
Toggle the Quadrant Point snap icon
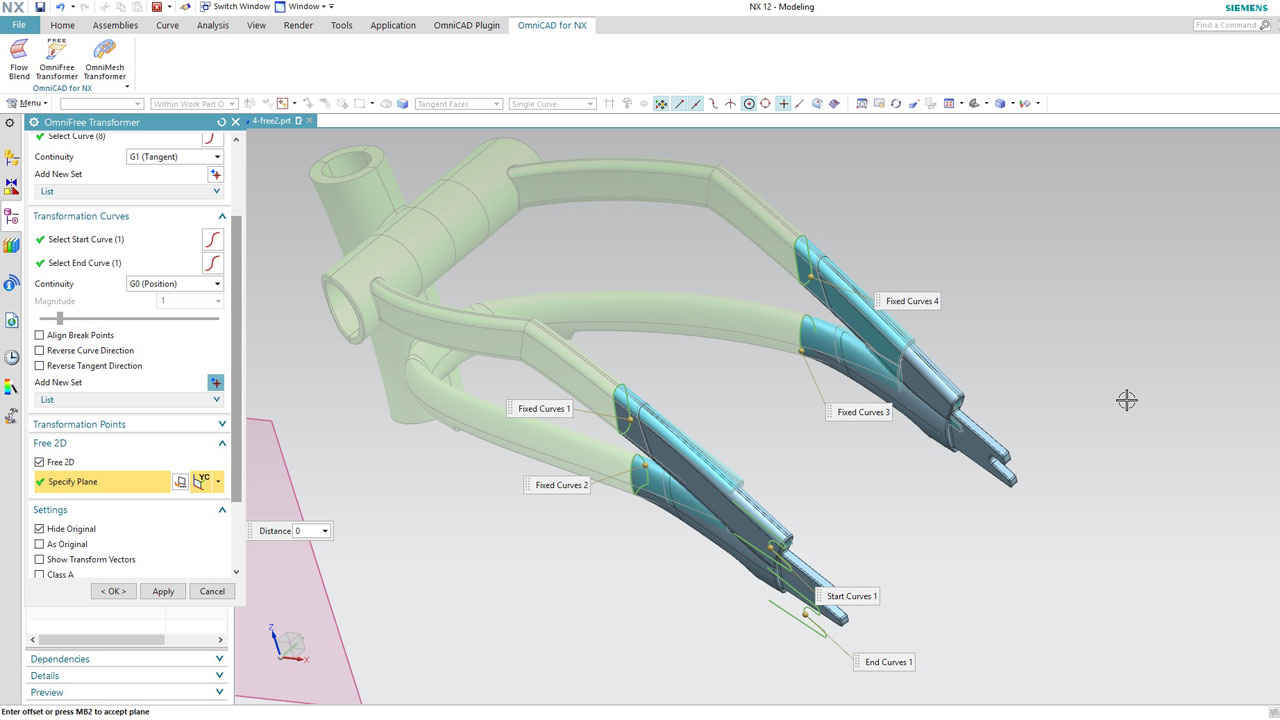point(765,104)
